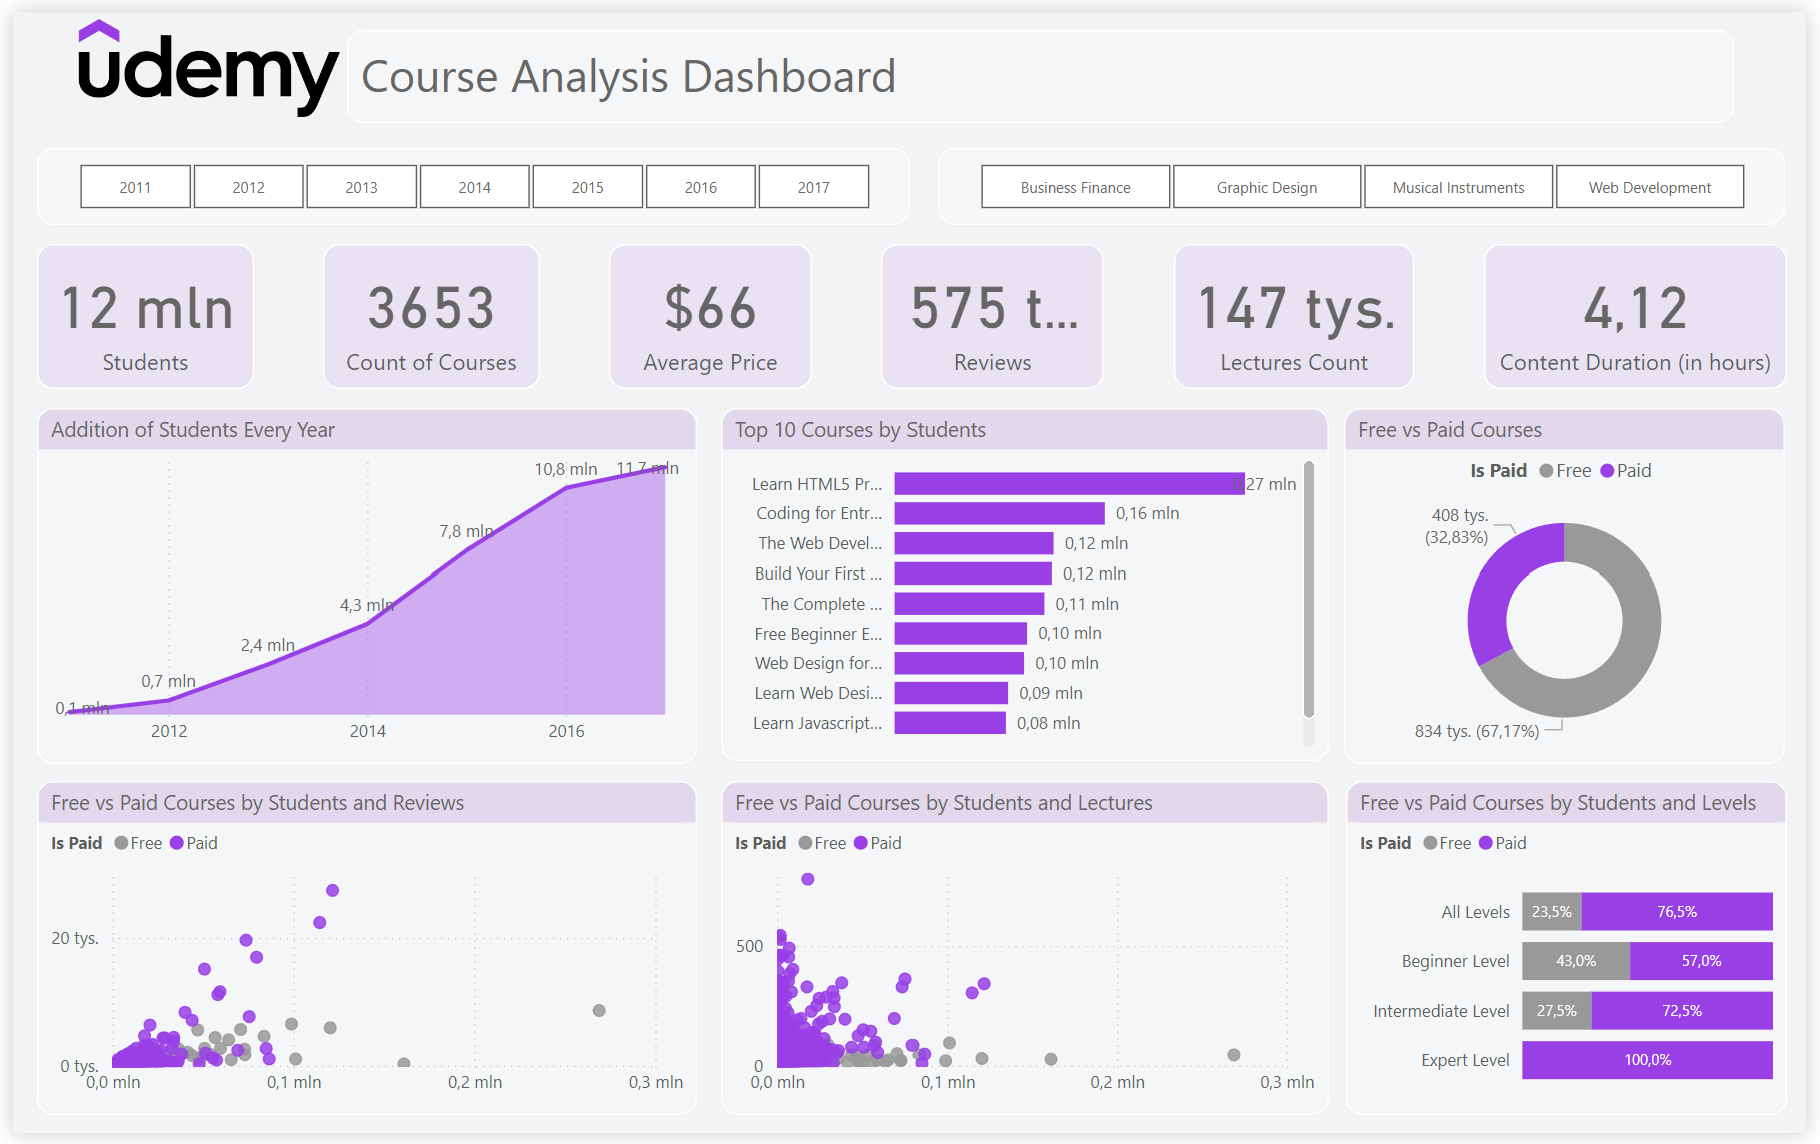Select the Musical Instruments category button
The image size is (1820, 1144).
coord(1458,187)
